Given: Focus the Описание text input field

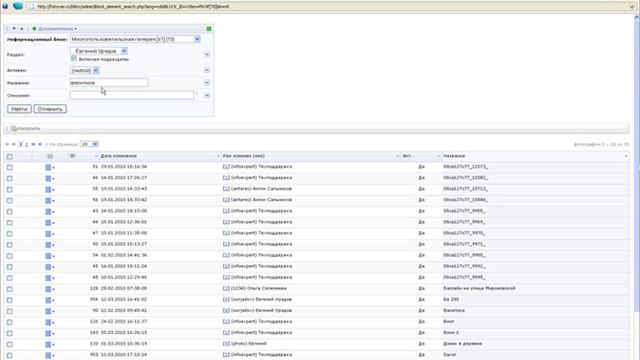Looking at the screenshot, I should tap(132, 95).
